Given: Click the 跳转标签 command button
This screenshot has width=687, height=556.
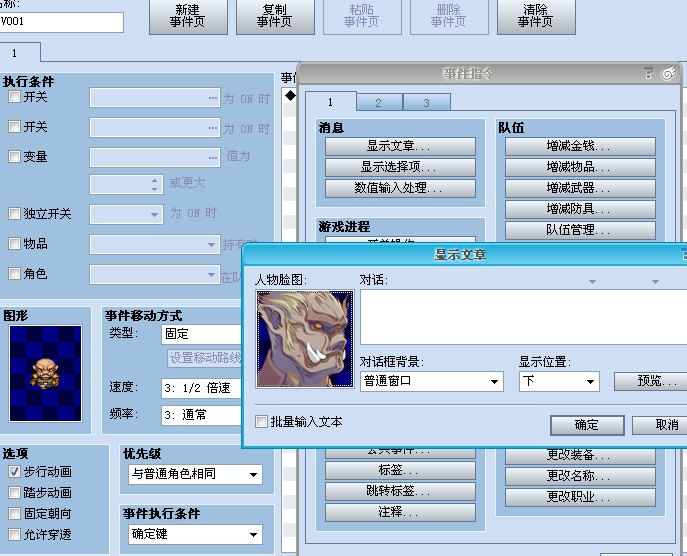Looking at the screenshot, I should (x=400, y=491).
